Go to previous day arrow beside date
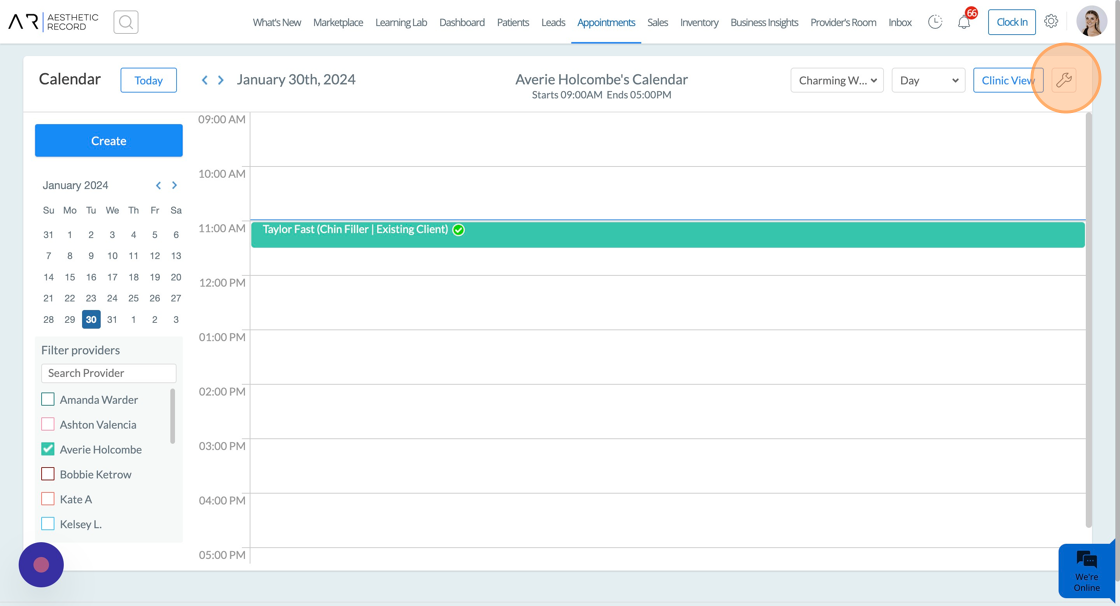Screen dimensions: 1120x606 pyautogui.click(x=204, y=80)
